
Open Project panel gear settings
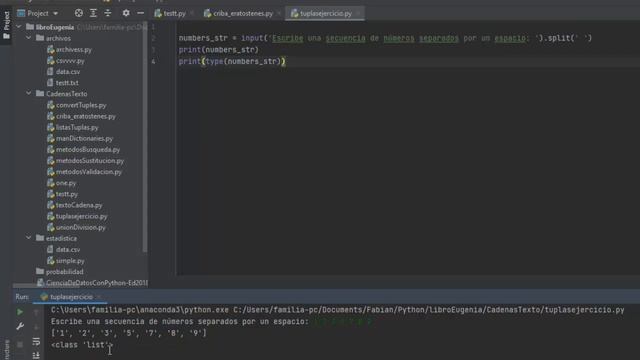[126, 13]
